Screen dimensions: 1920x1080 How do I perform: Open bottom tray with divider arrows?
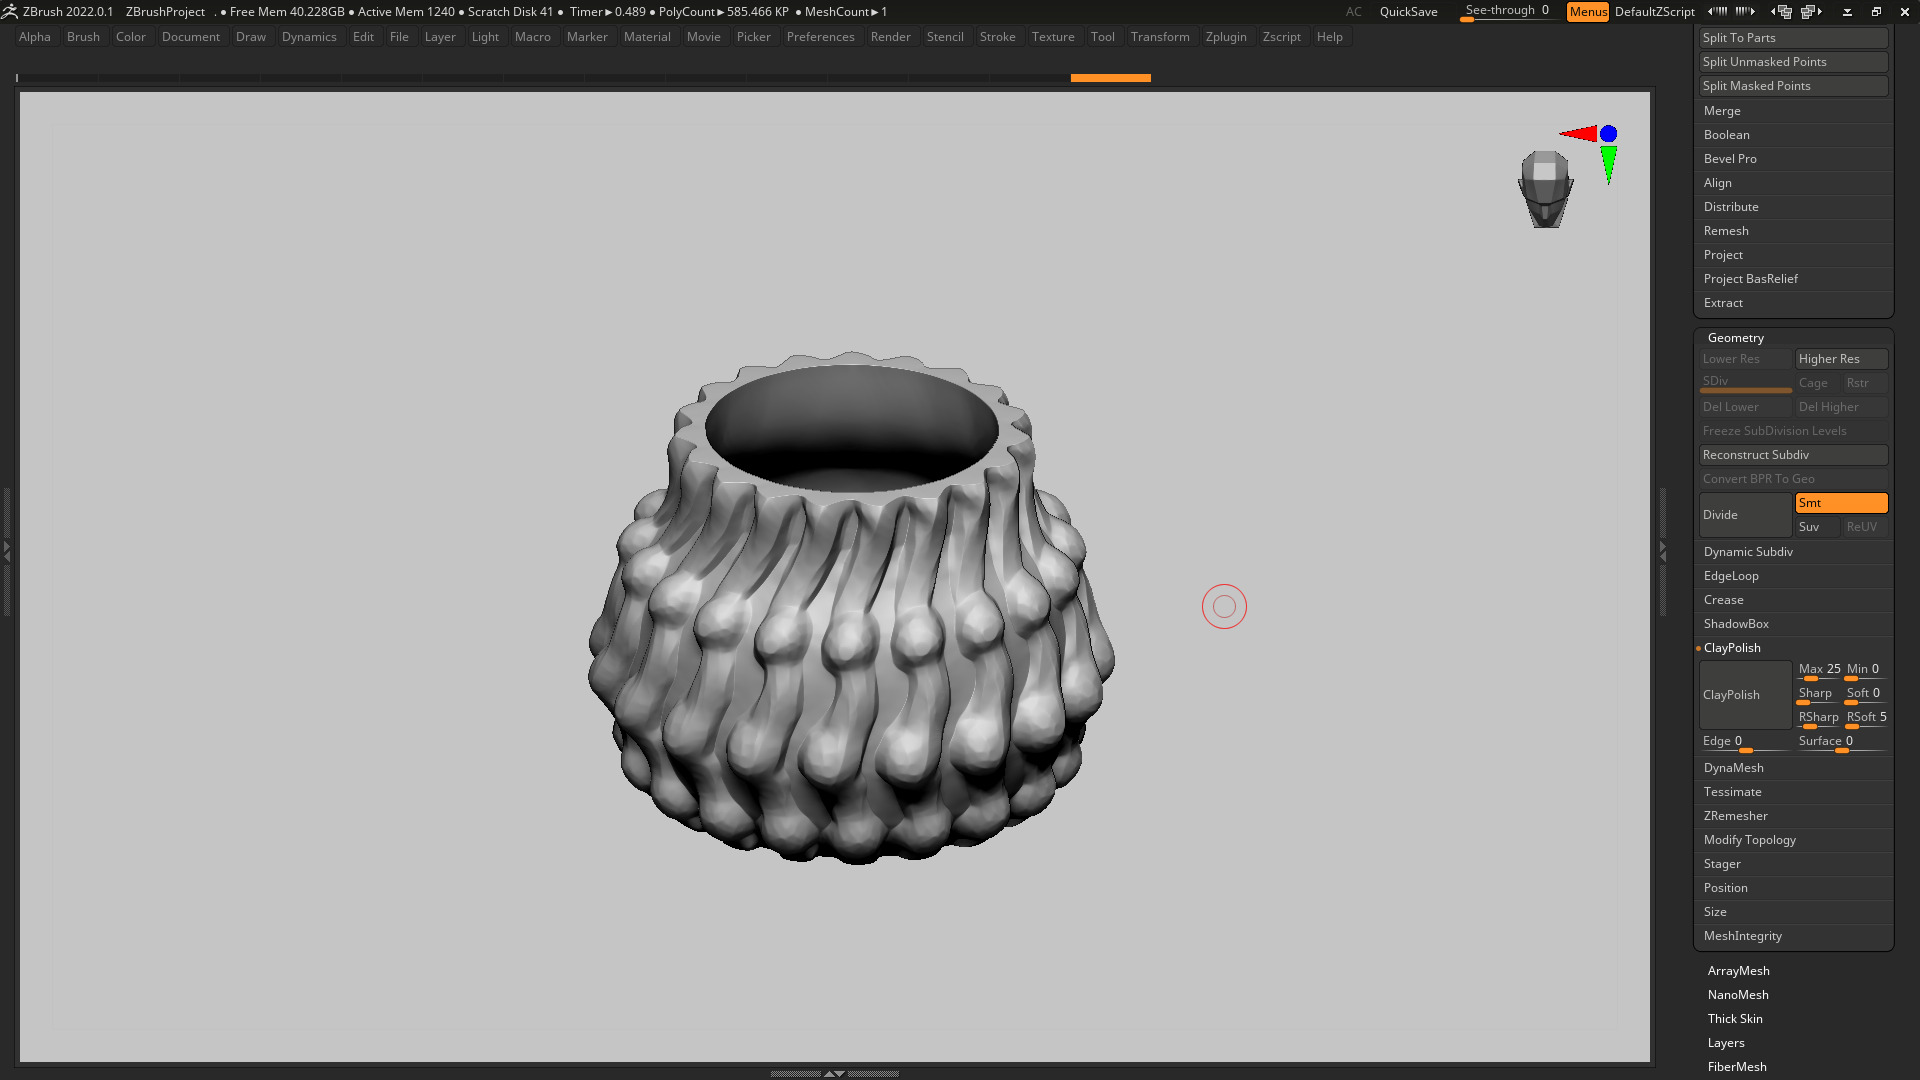pyautogui.click(x=834, y=1073)
